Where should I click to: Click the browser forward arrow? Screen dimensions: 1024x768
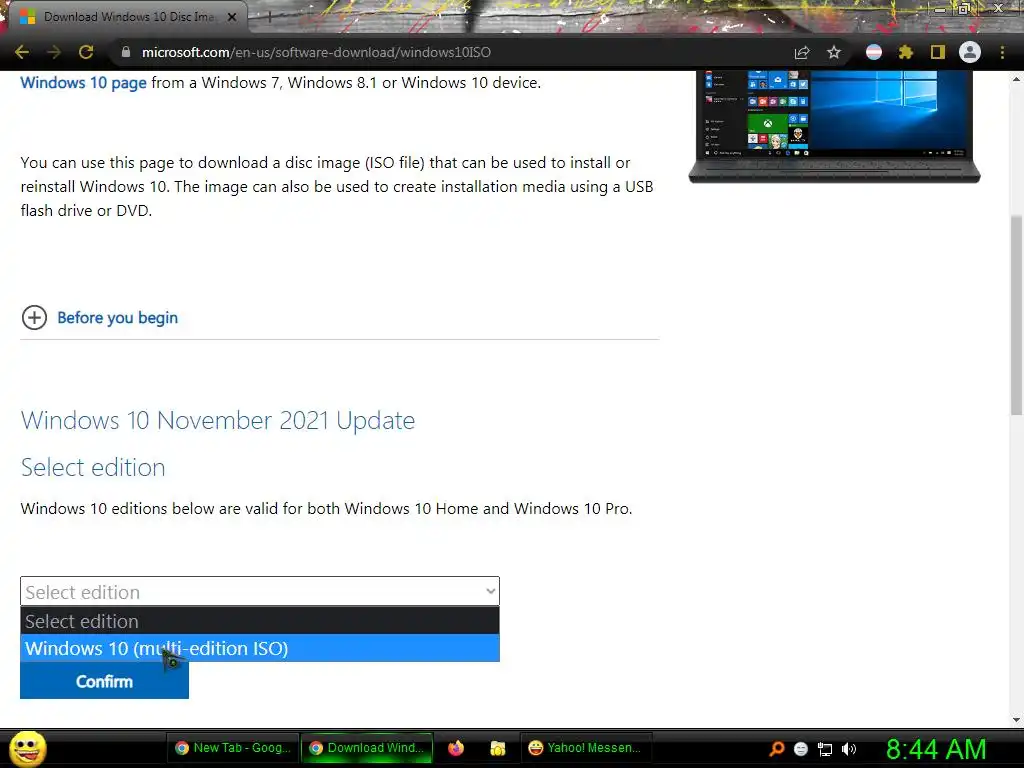click(x=54, y=52)
